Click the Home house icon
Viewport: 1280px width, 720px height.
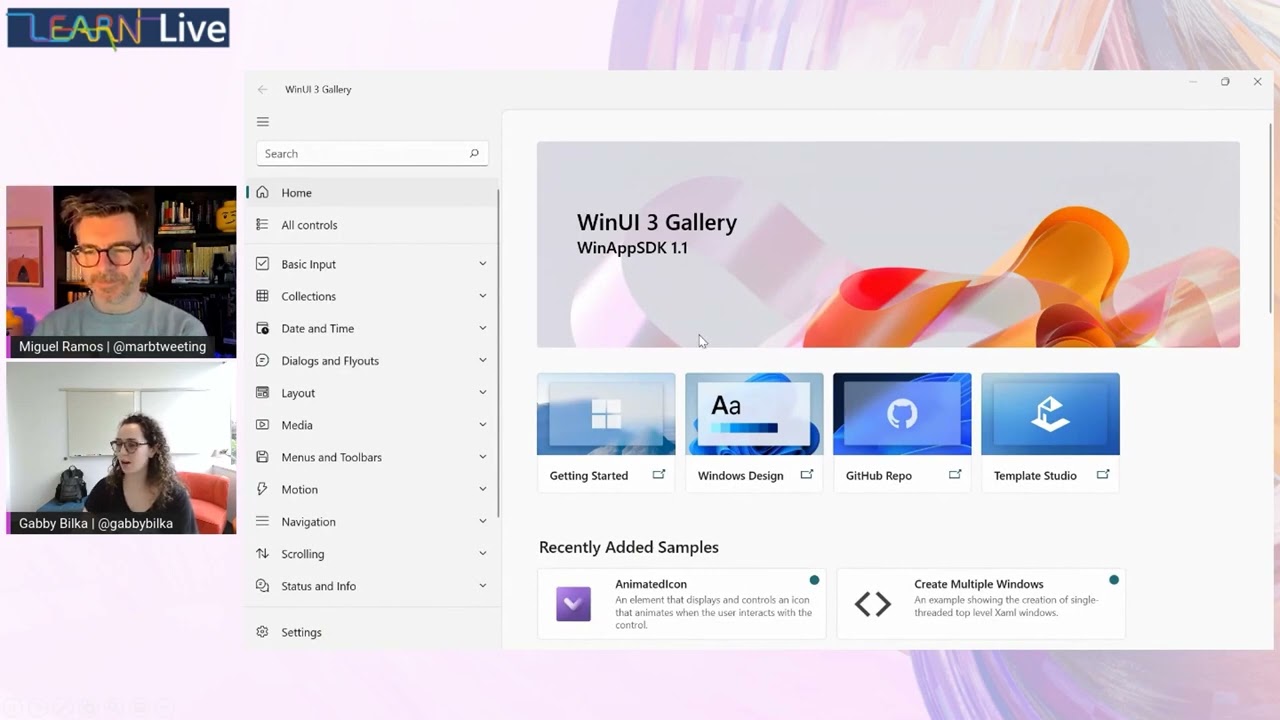pyautogui.click(x=262, y=192)
